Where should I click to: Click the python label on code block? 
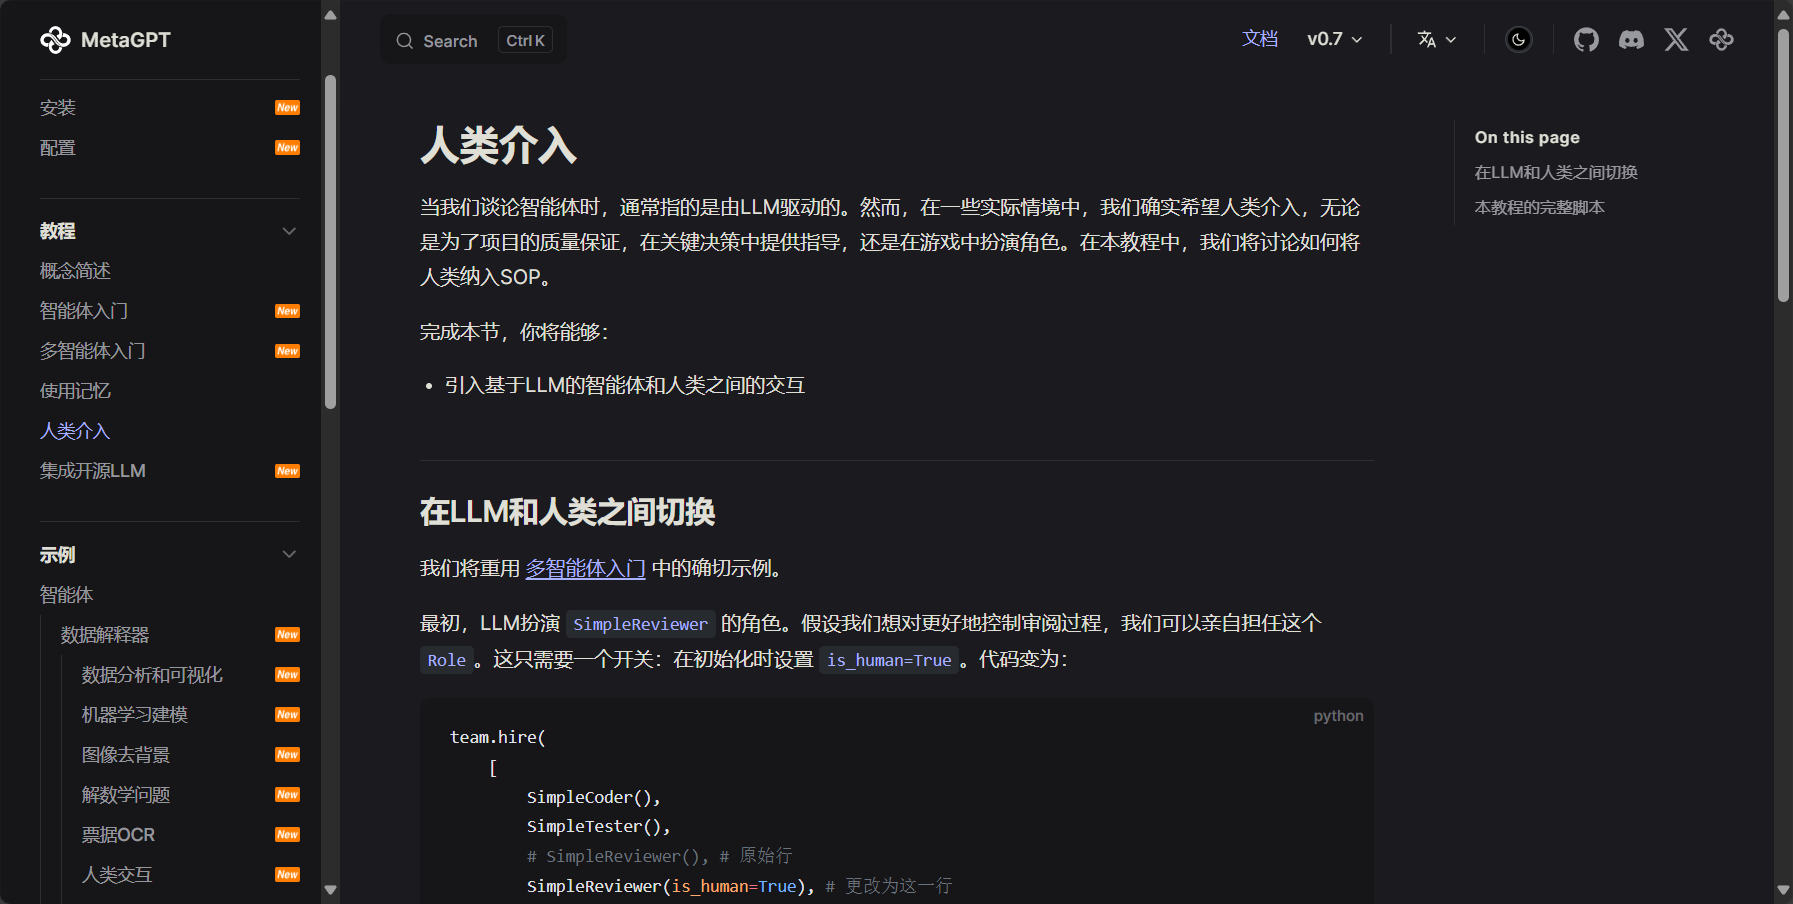coord(1338,716)
